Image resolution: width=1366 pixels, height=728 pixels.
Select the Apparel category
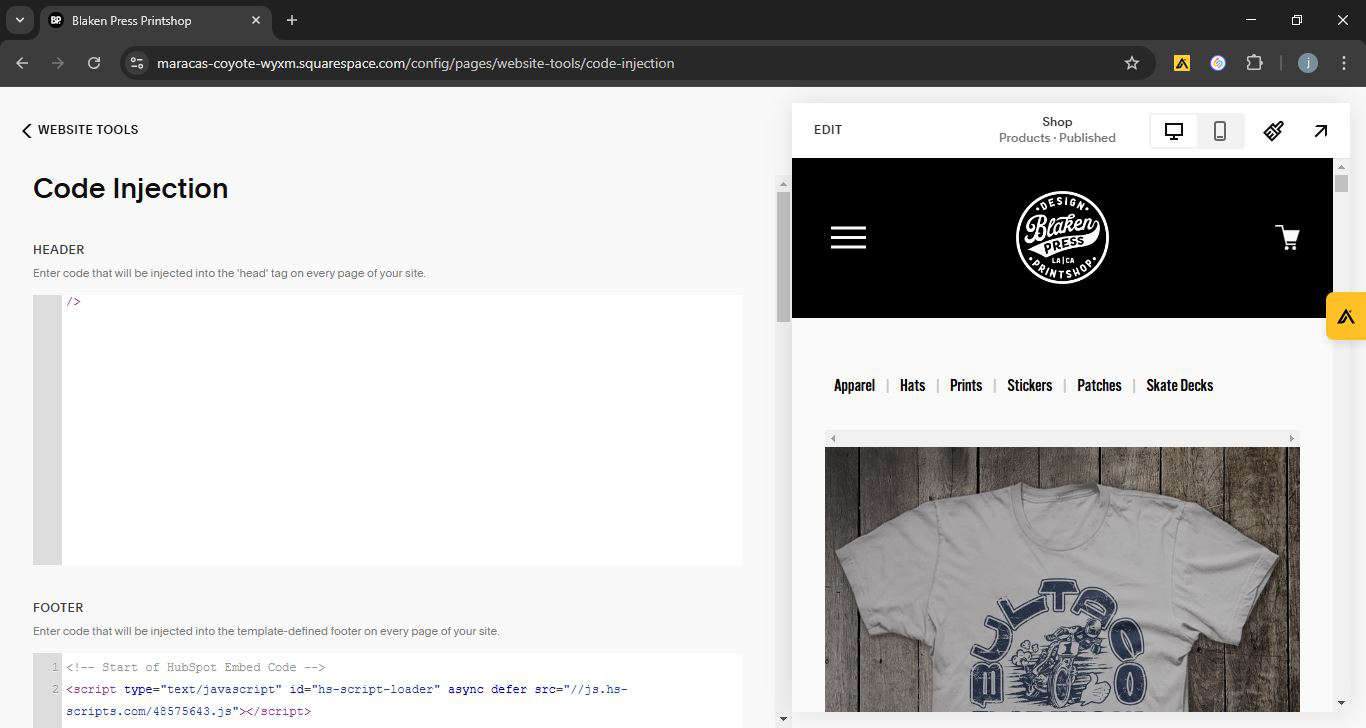854,385
